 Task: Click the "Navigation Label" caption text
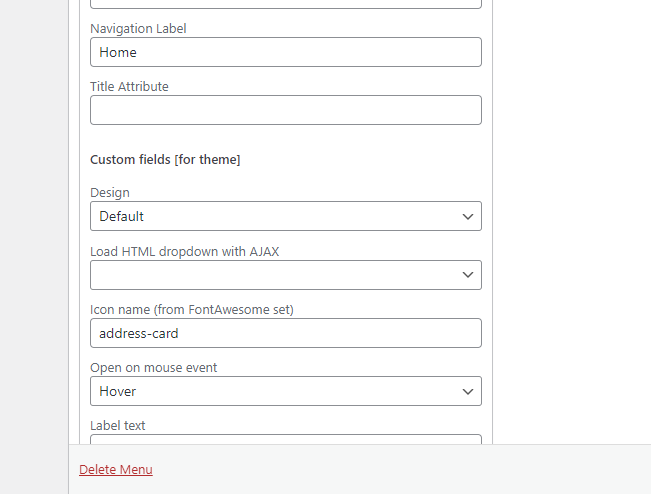(138, 29)
